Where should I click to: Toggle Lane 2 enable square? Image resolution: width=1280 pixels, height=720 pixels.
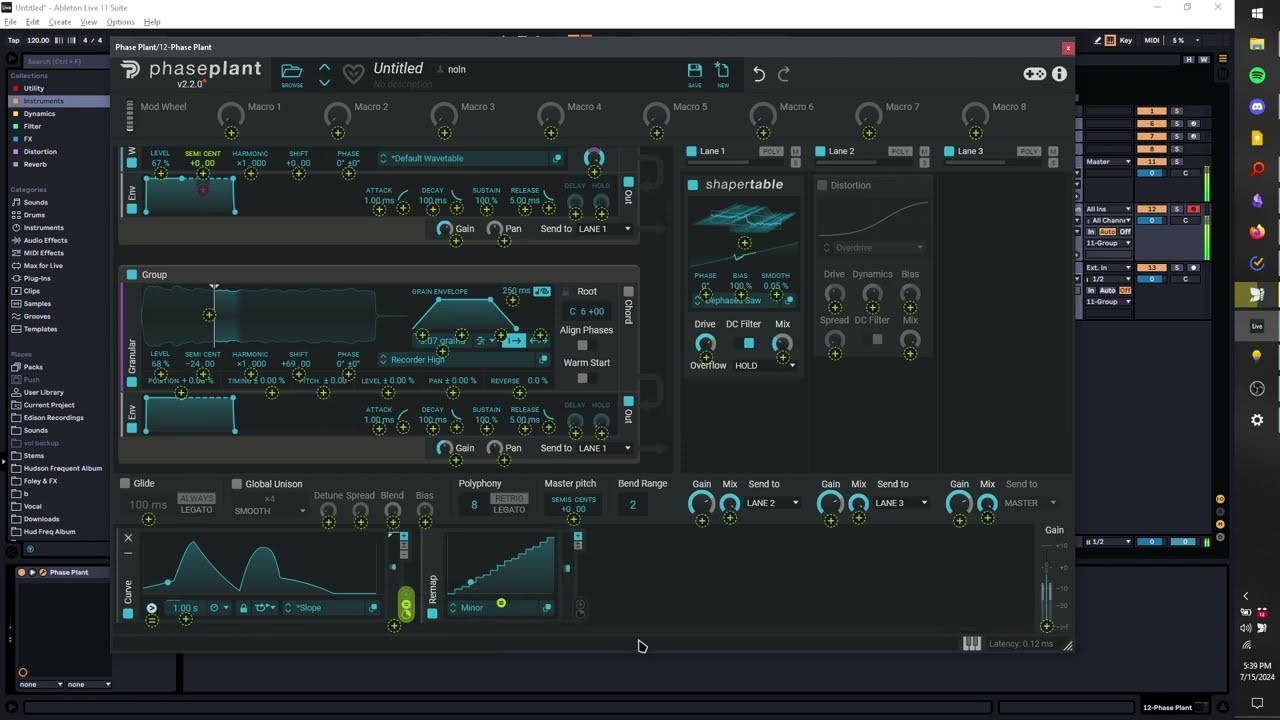[x=820, y=151]
